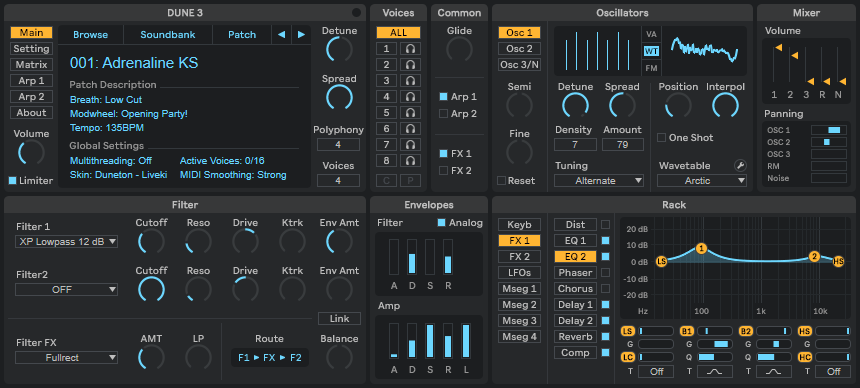Image resolution: width=860 pixels, height=388 pixels.
Task: Solo voice 2 with its headphone icon
Action: (410, 65)
